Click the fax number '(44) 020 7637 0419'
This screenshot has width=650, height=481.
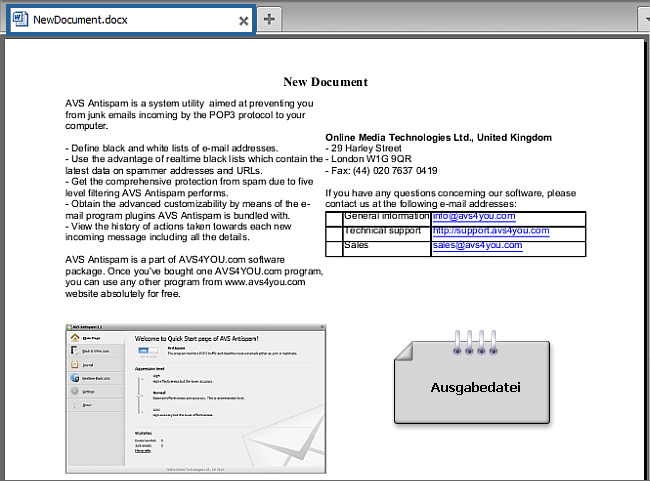coord(395,171)
